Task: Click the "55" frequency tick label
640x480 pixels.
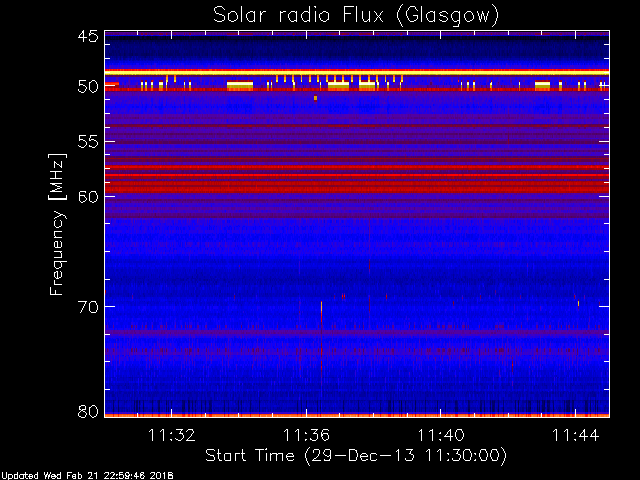Action: click(x=88, y=142)
